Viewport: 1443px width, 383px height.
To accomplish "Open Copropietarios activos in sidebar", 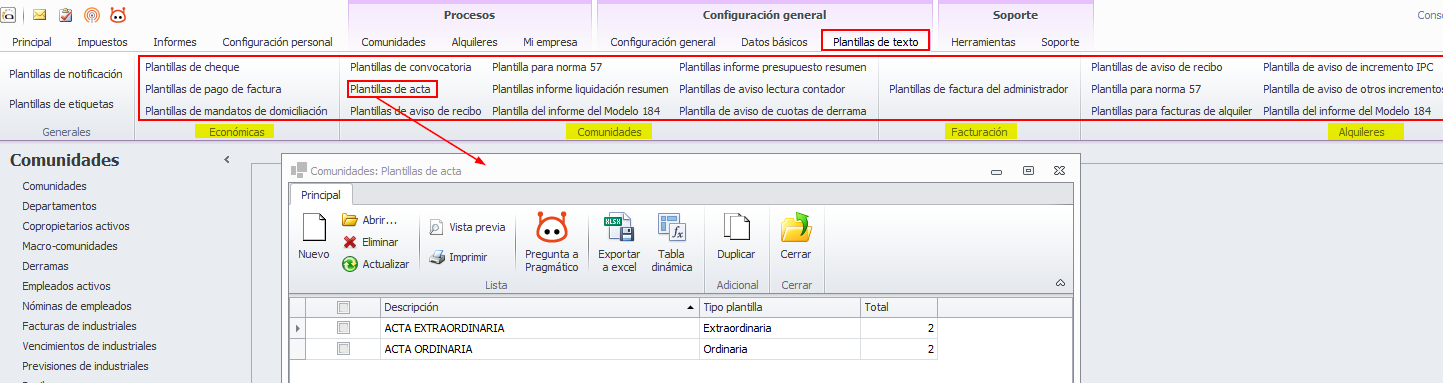I will tap(76, 226).
